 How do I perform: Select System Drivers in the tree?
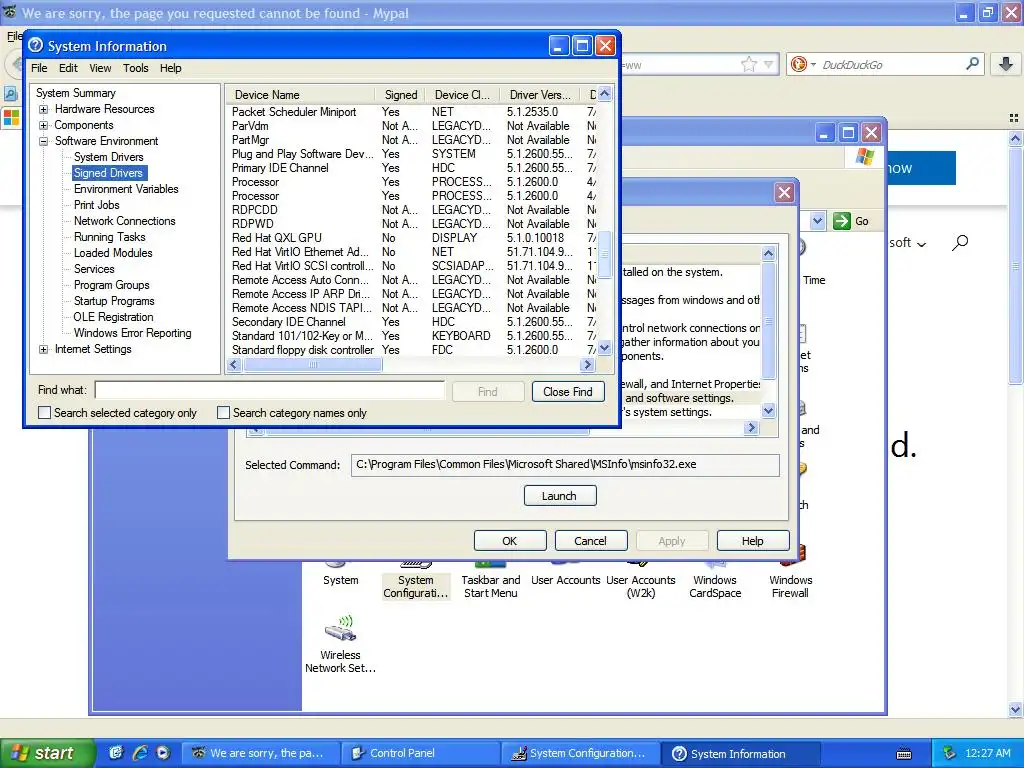tap(108, 157)
